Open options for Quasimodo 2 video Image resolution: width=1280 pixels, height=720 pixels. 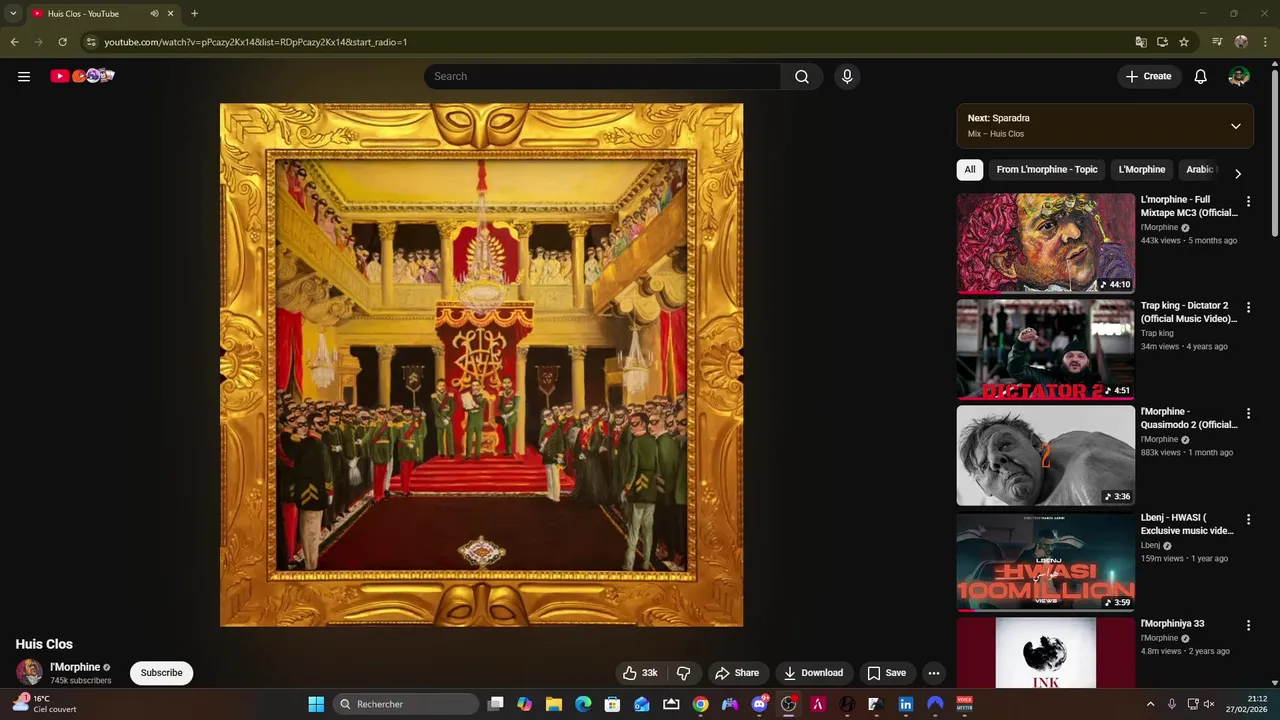(1248, 413)
